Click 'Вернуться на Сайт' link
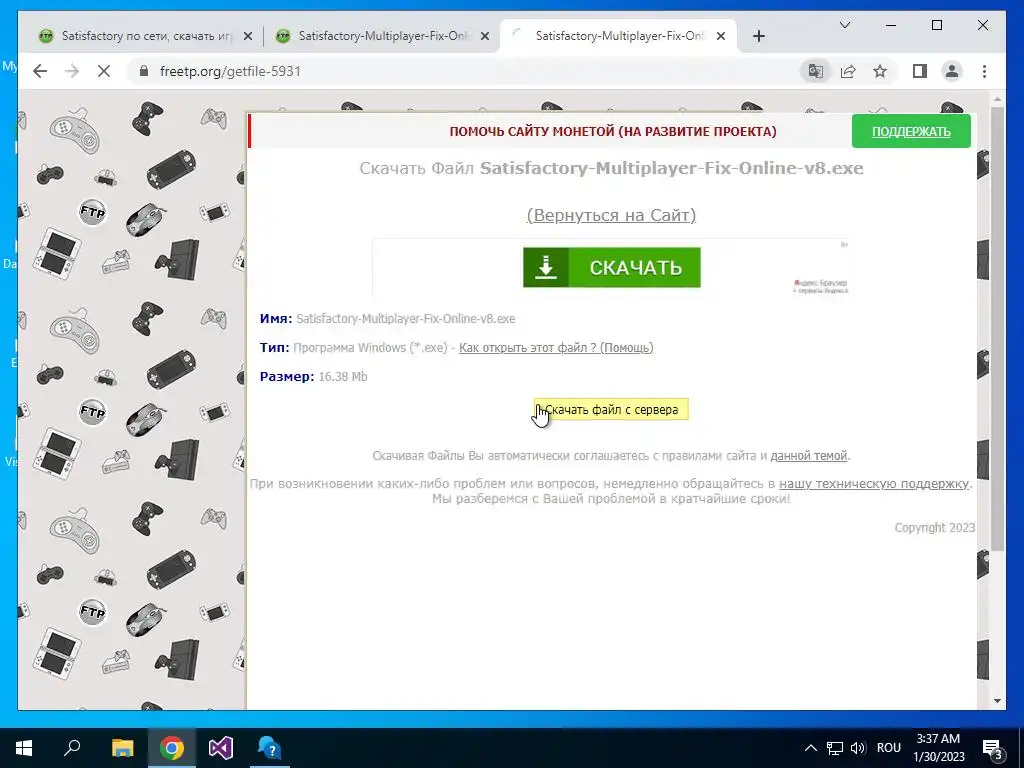1024x768 pixels. click(x=611, y=215)
